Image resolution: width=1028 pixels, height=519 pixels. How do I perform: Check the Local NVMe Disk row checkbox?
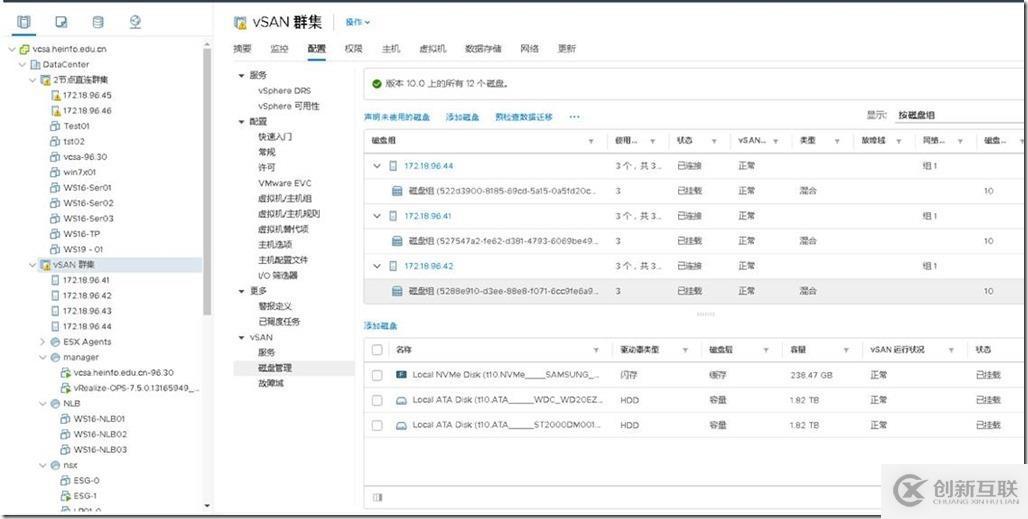pyautogui.click(x=377, y=375)
